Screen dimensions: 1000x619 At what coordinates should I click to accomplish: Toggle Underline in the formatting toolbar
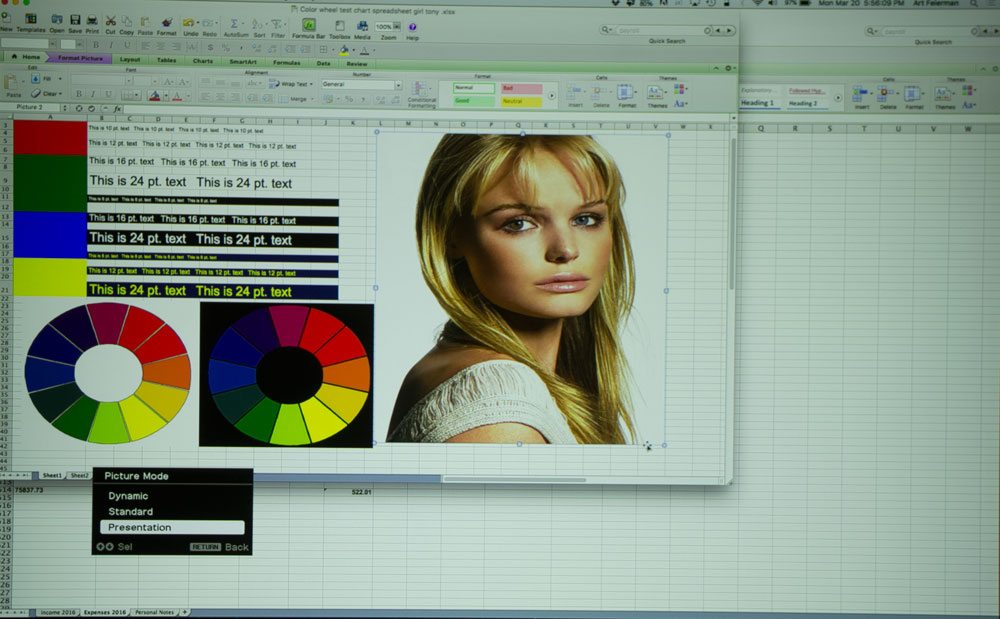[x=128, y=46]
